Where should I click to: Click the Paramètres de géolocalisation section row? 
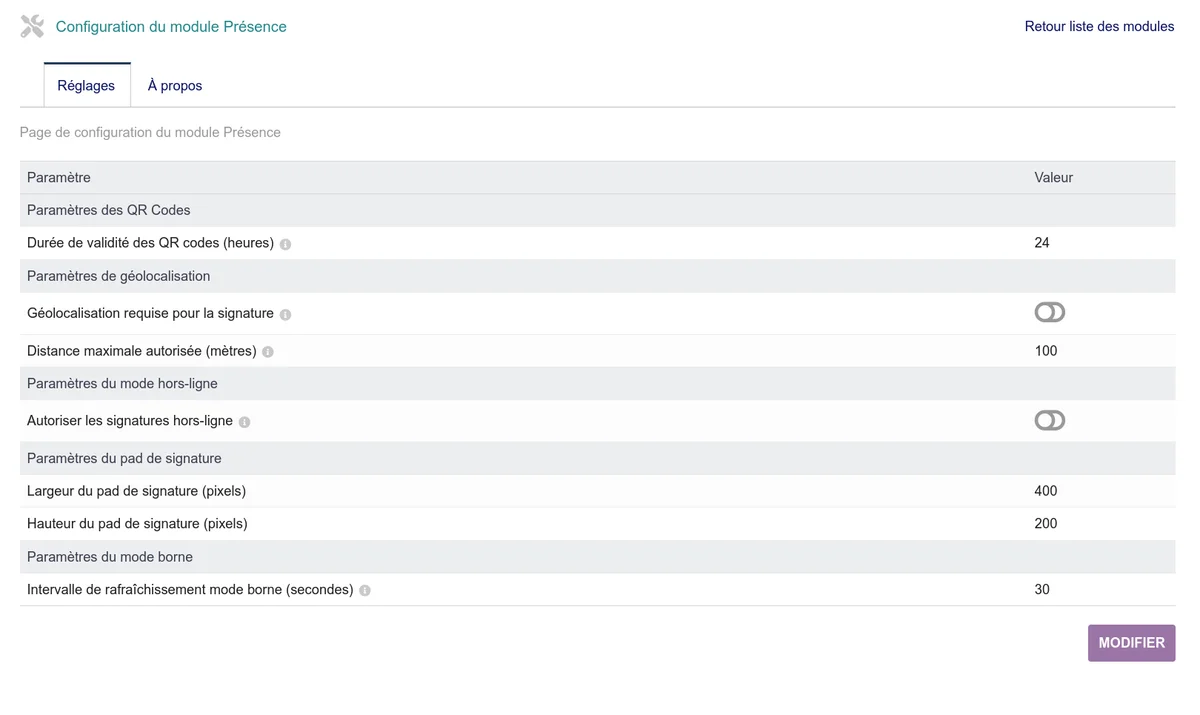(598, 276)
